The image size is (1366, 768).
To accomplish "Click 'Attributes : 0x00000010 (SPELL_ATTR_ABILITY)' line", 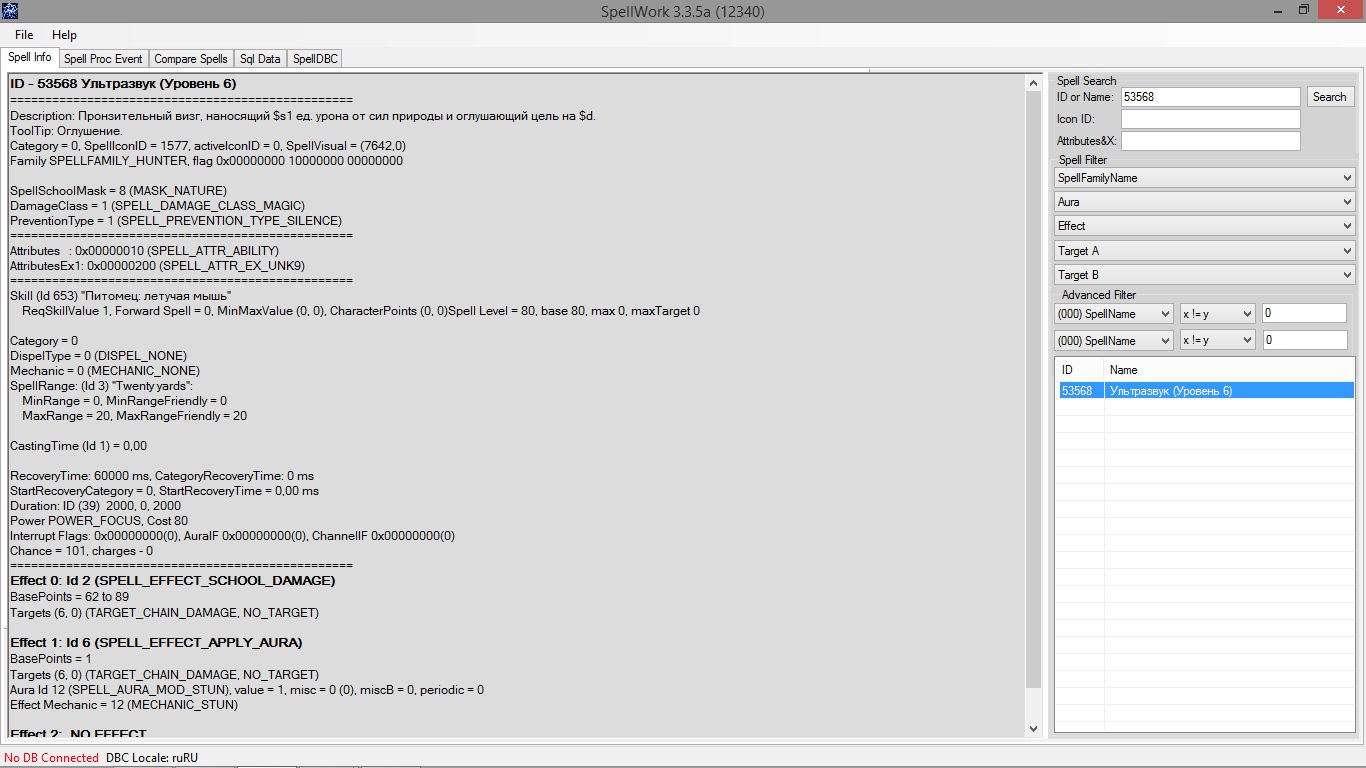I will 144,251.
